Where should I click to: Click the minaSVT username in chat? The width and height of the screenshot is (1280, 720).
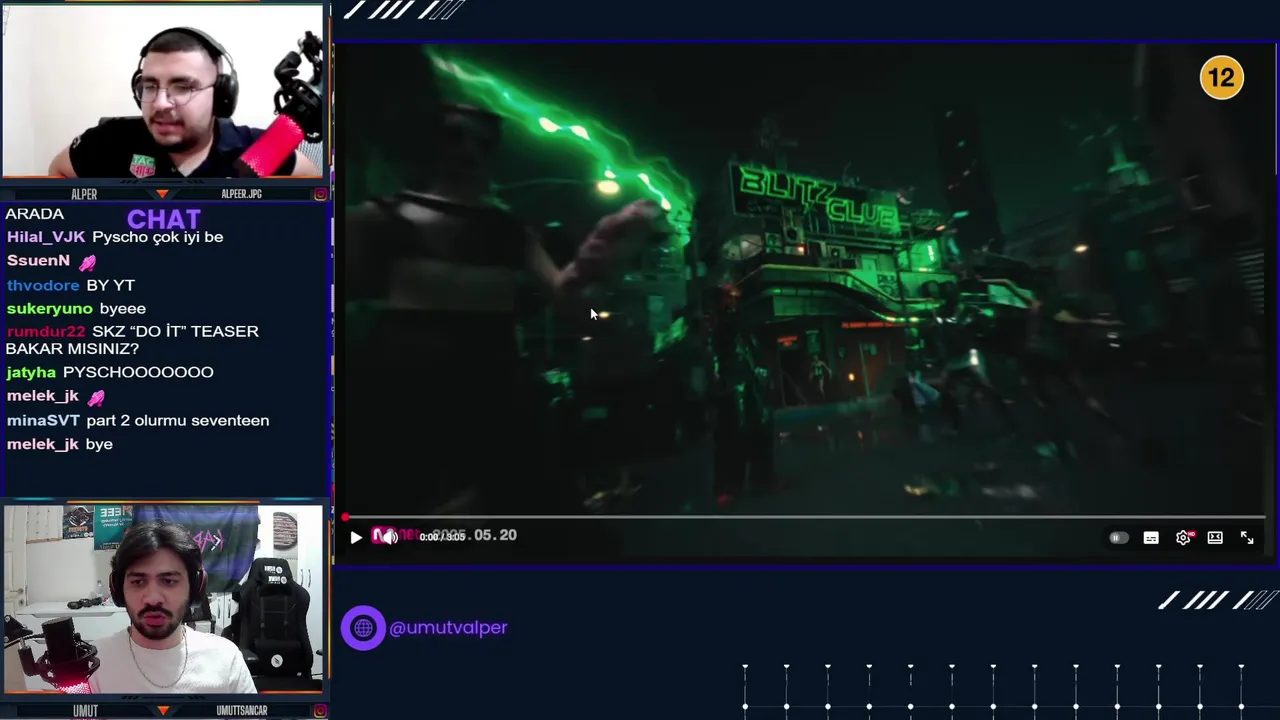[43, 421]
